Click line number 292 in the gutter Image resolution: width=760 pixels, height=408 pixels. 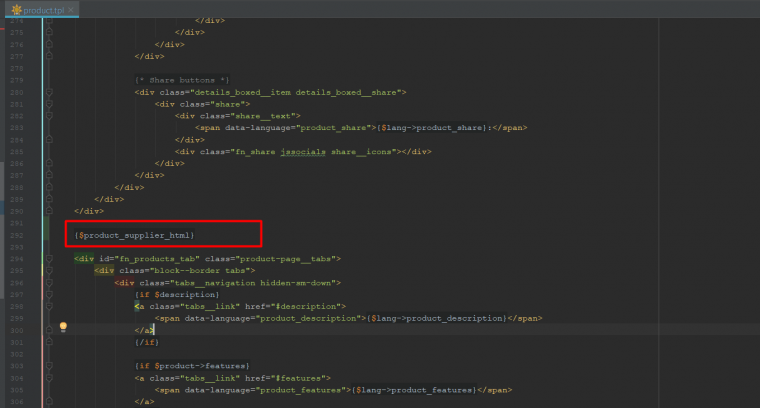17,235
